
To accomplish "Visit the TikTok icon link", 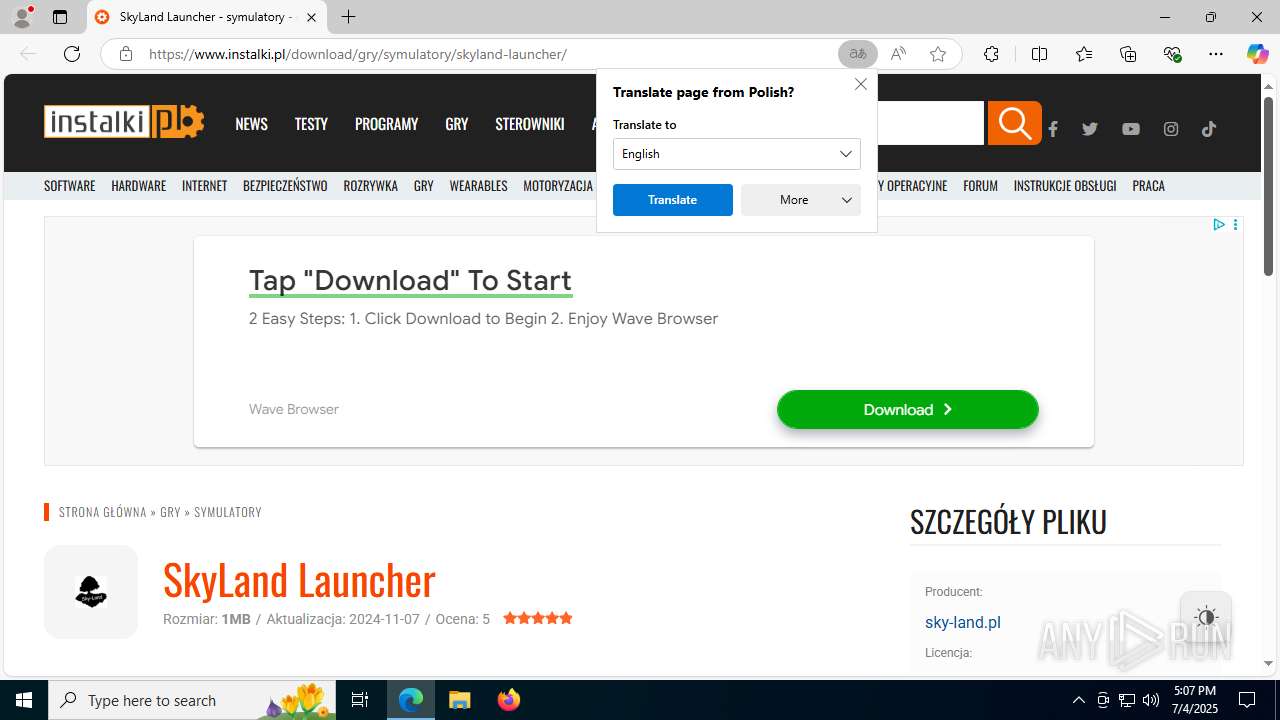I will point(1209,129).
